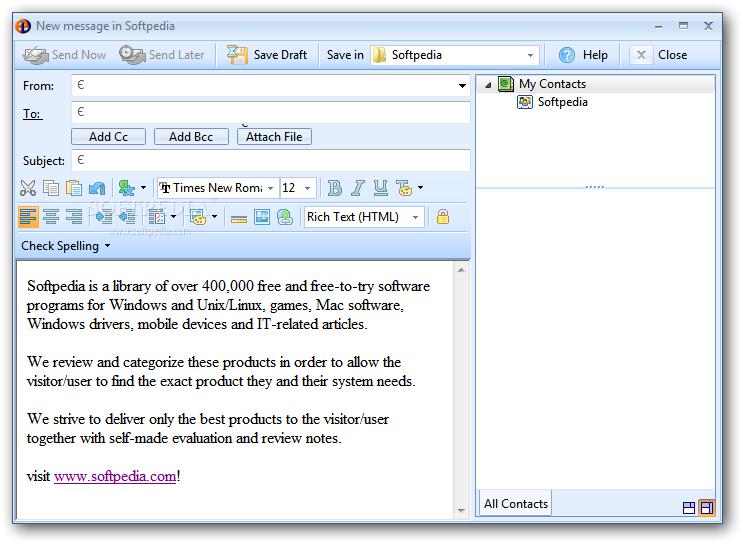Click the Add Bcc button
Screen dimensions: 743x544
click(191, 137)
